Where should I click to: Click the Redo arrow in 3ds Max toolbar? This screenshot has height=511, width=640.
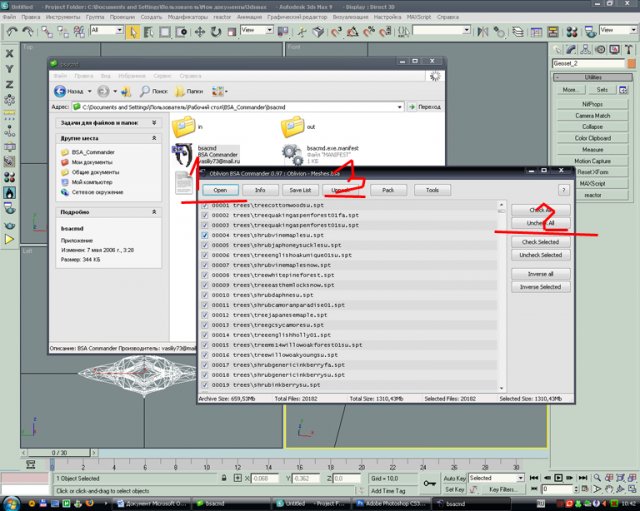pyautogui.click(x=28, y=31)
